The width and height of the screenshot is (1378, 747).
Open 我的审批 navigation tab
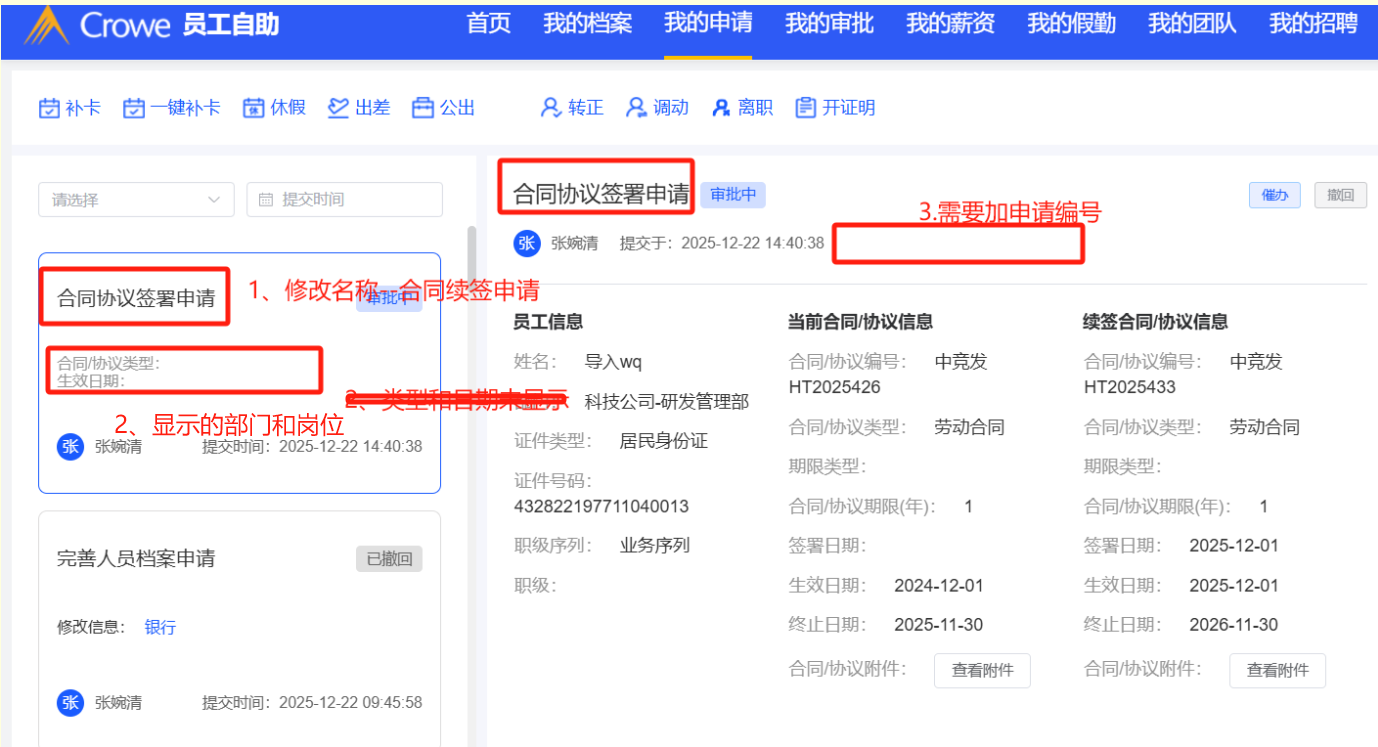[x=829, y=24]
